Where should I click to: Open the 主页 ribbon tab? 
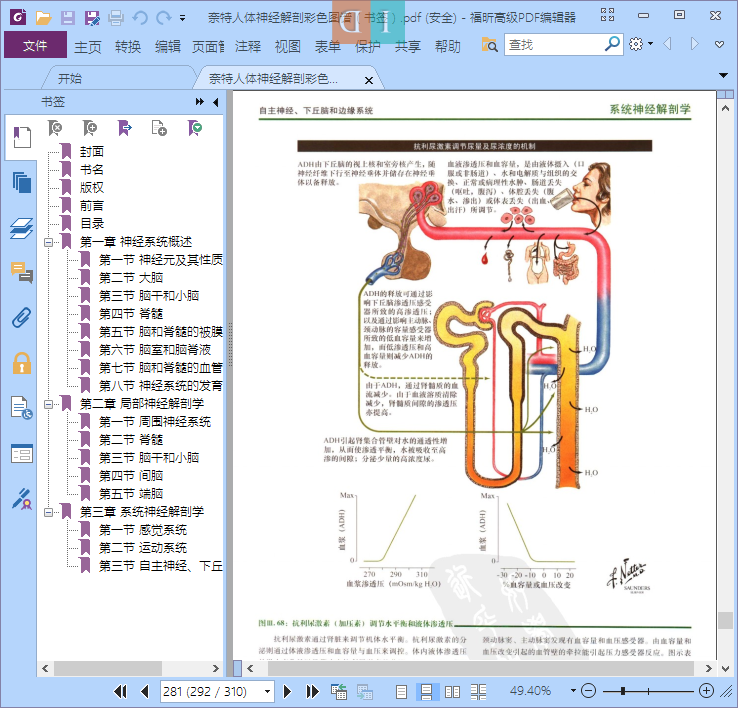click(x=88, y=47)
